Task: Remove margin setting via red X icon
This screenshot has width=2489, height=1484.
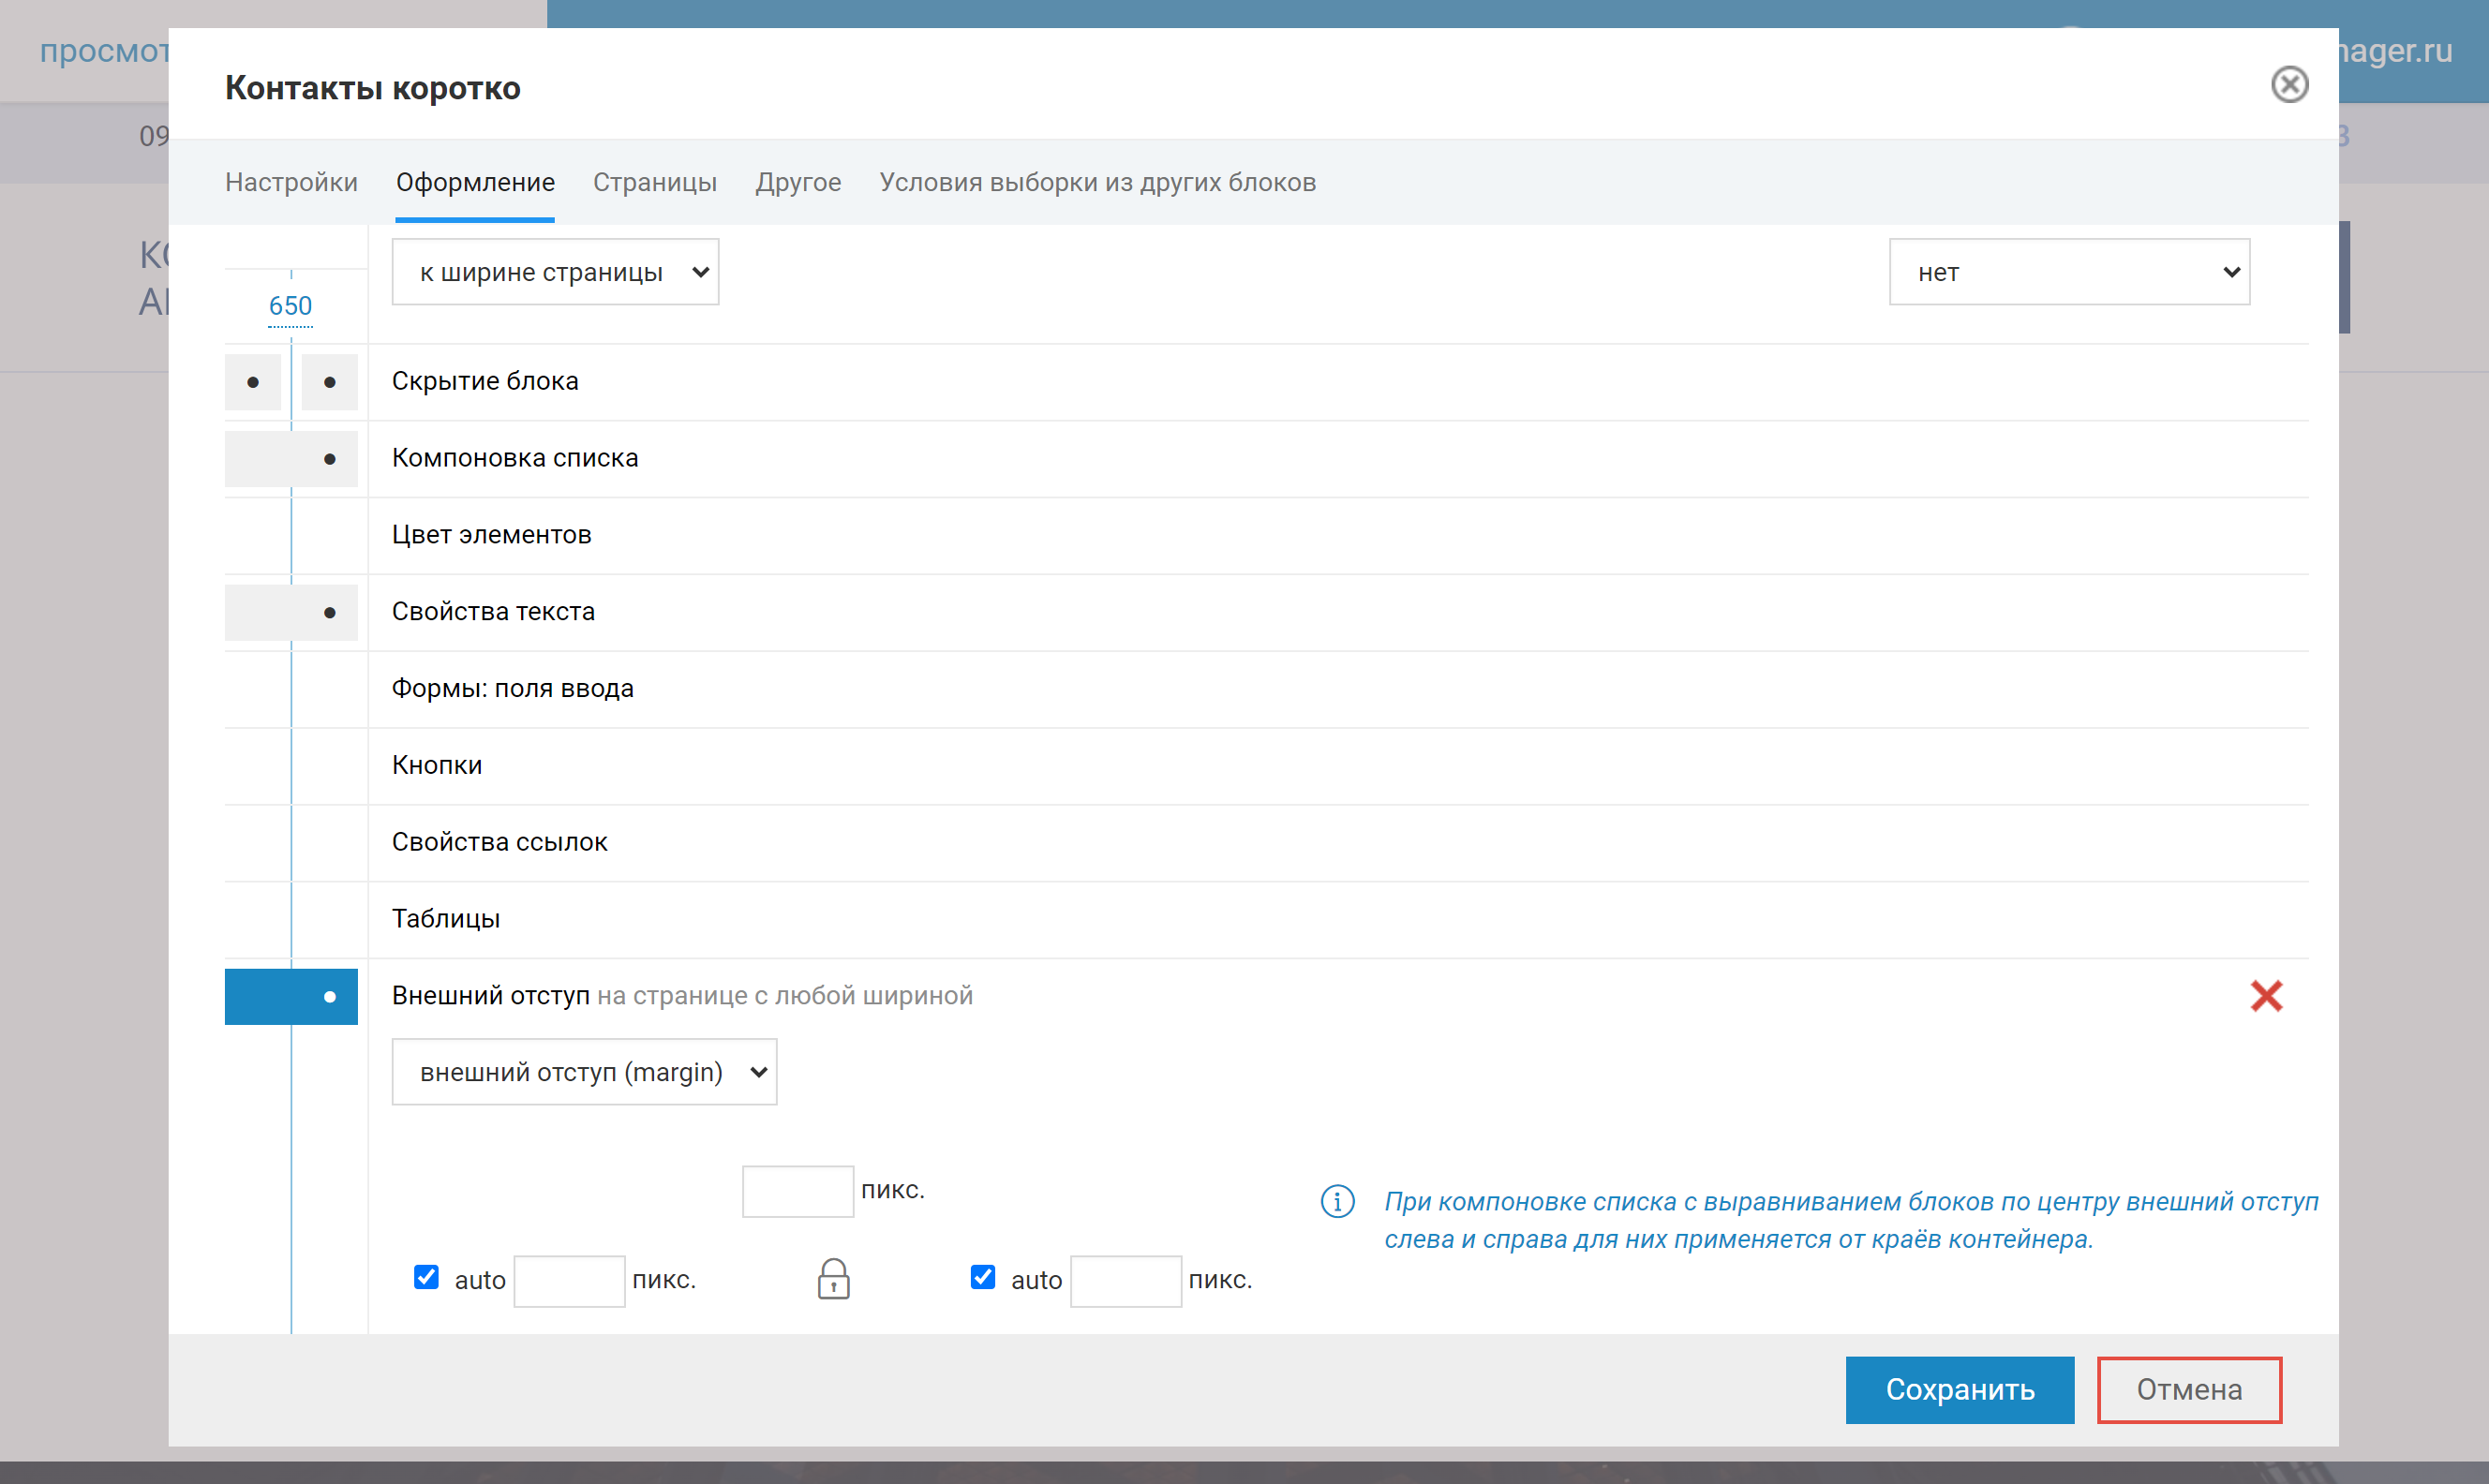Action: click(x=2267, y=995)
